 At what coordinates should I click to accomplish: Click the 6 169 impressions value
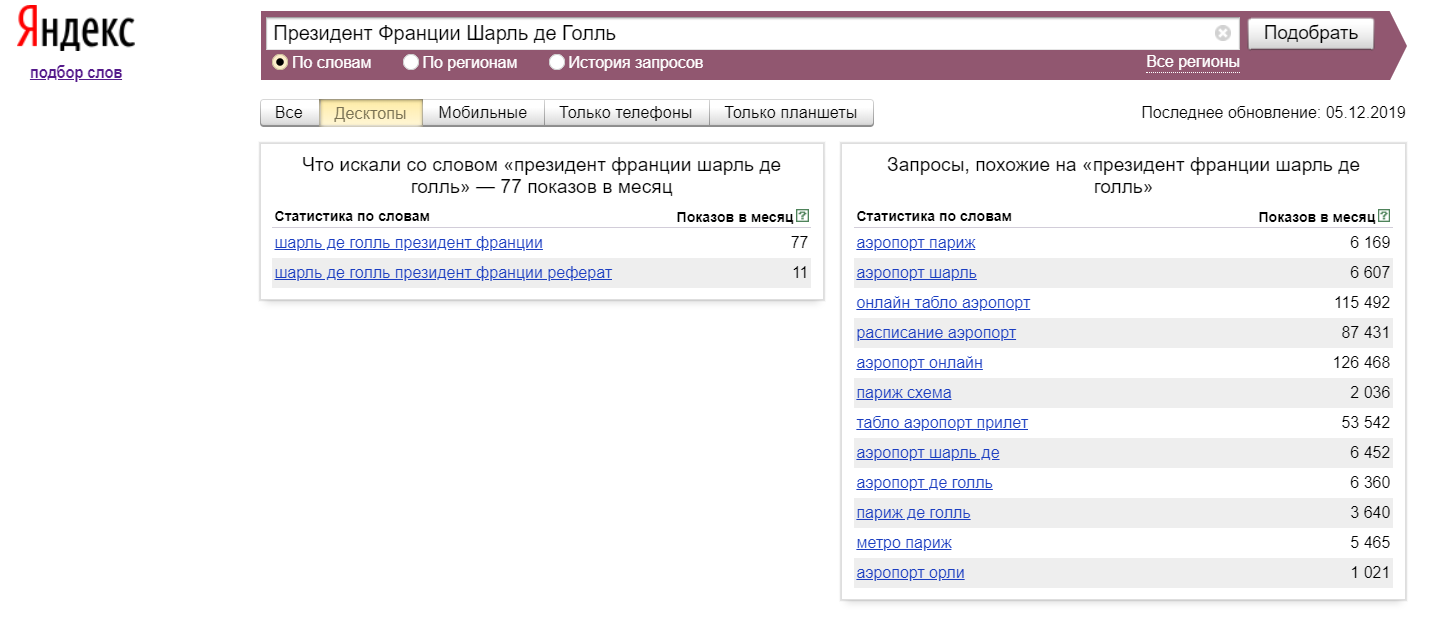click(1370, 242)
